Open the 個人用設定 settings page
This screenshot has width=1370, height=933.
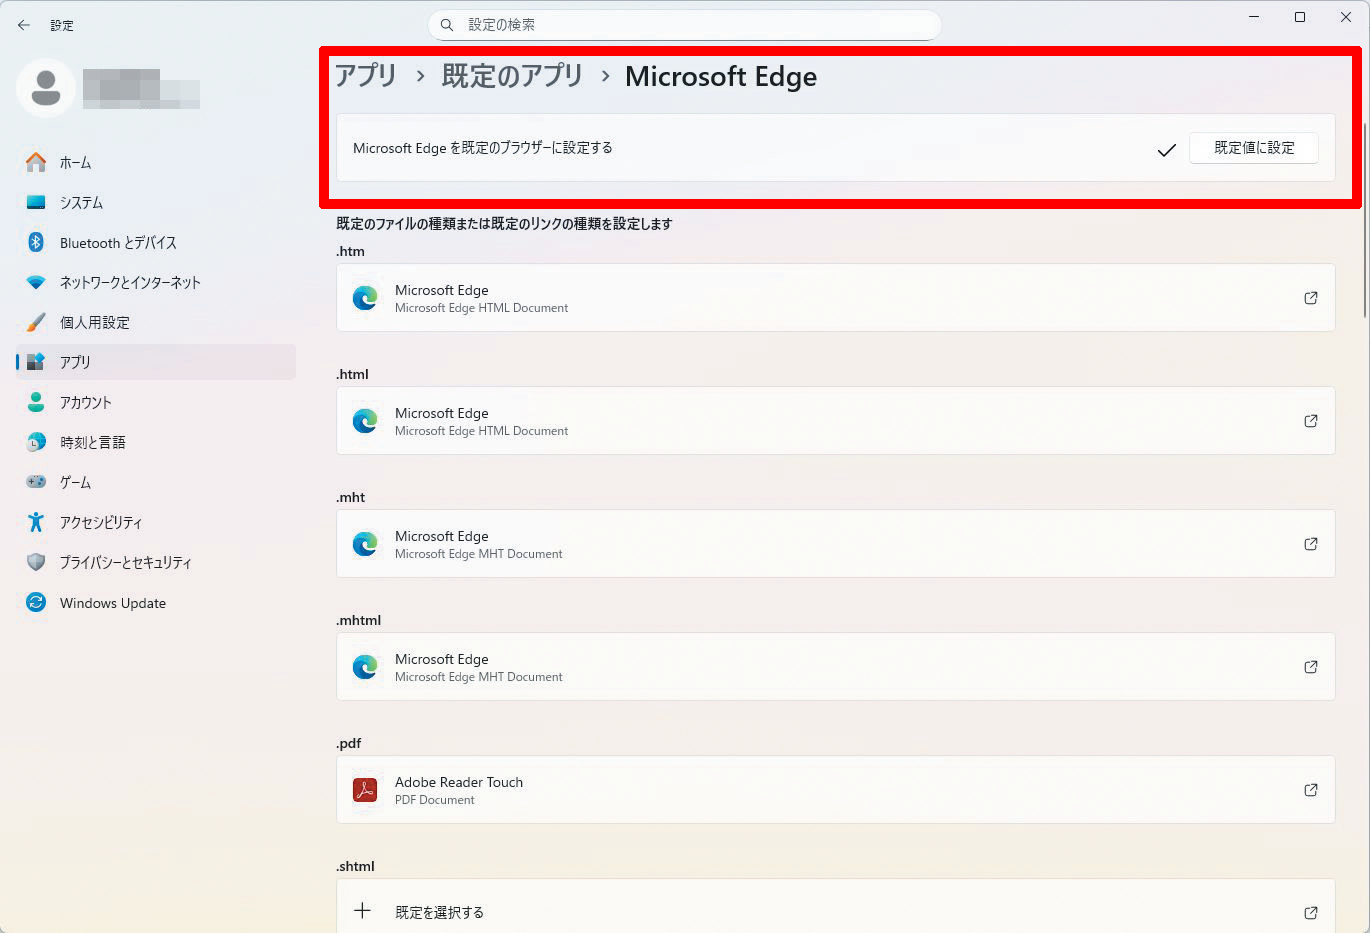click(95, 322)
